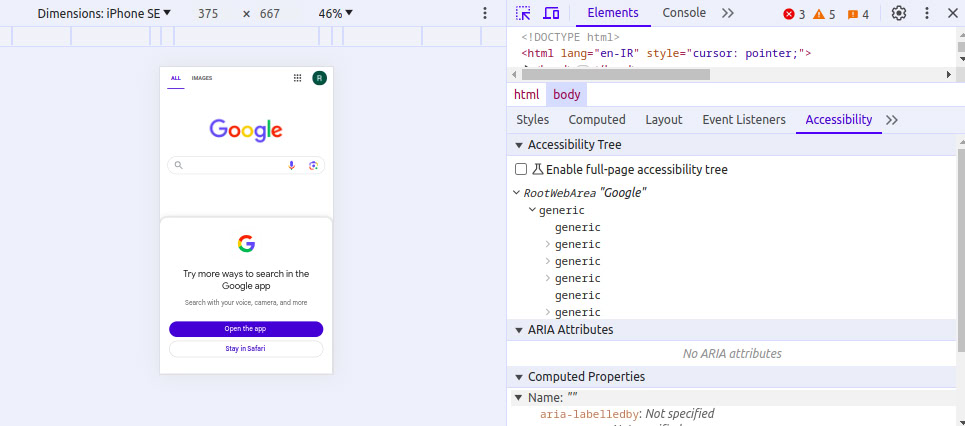
Task: Show more DevTools panels chevron
Action: coord(728,13)
